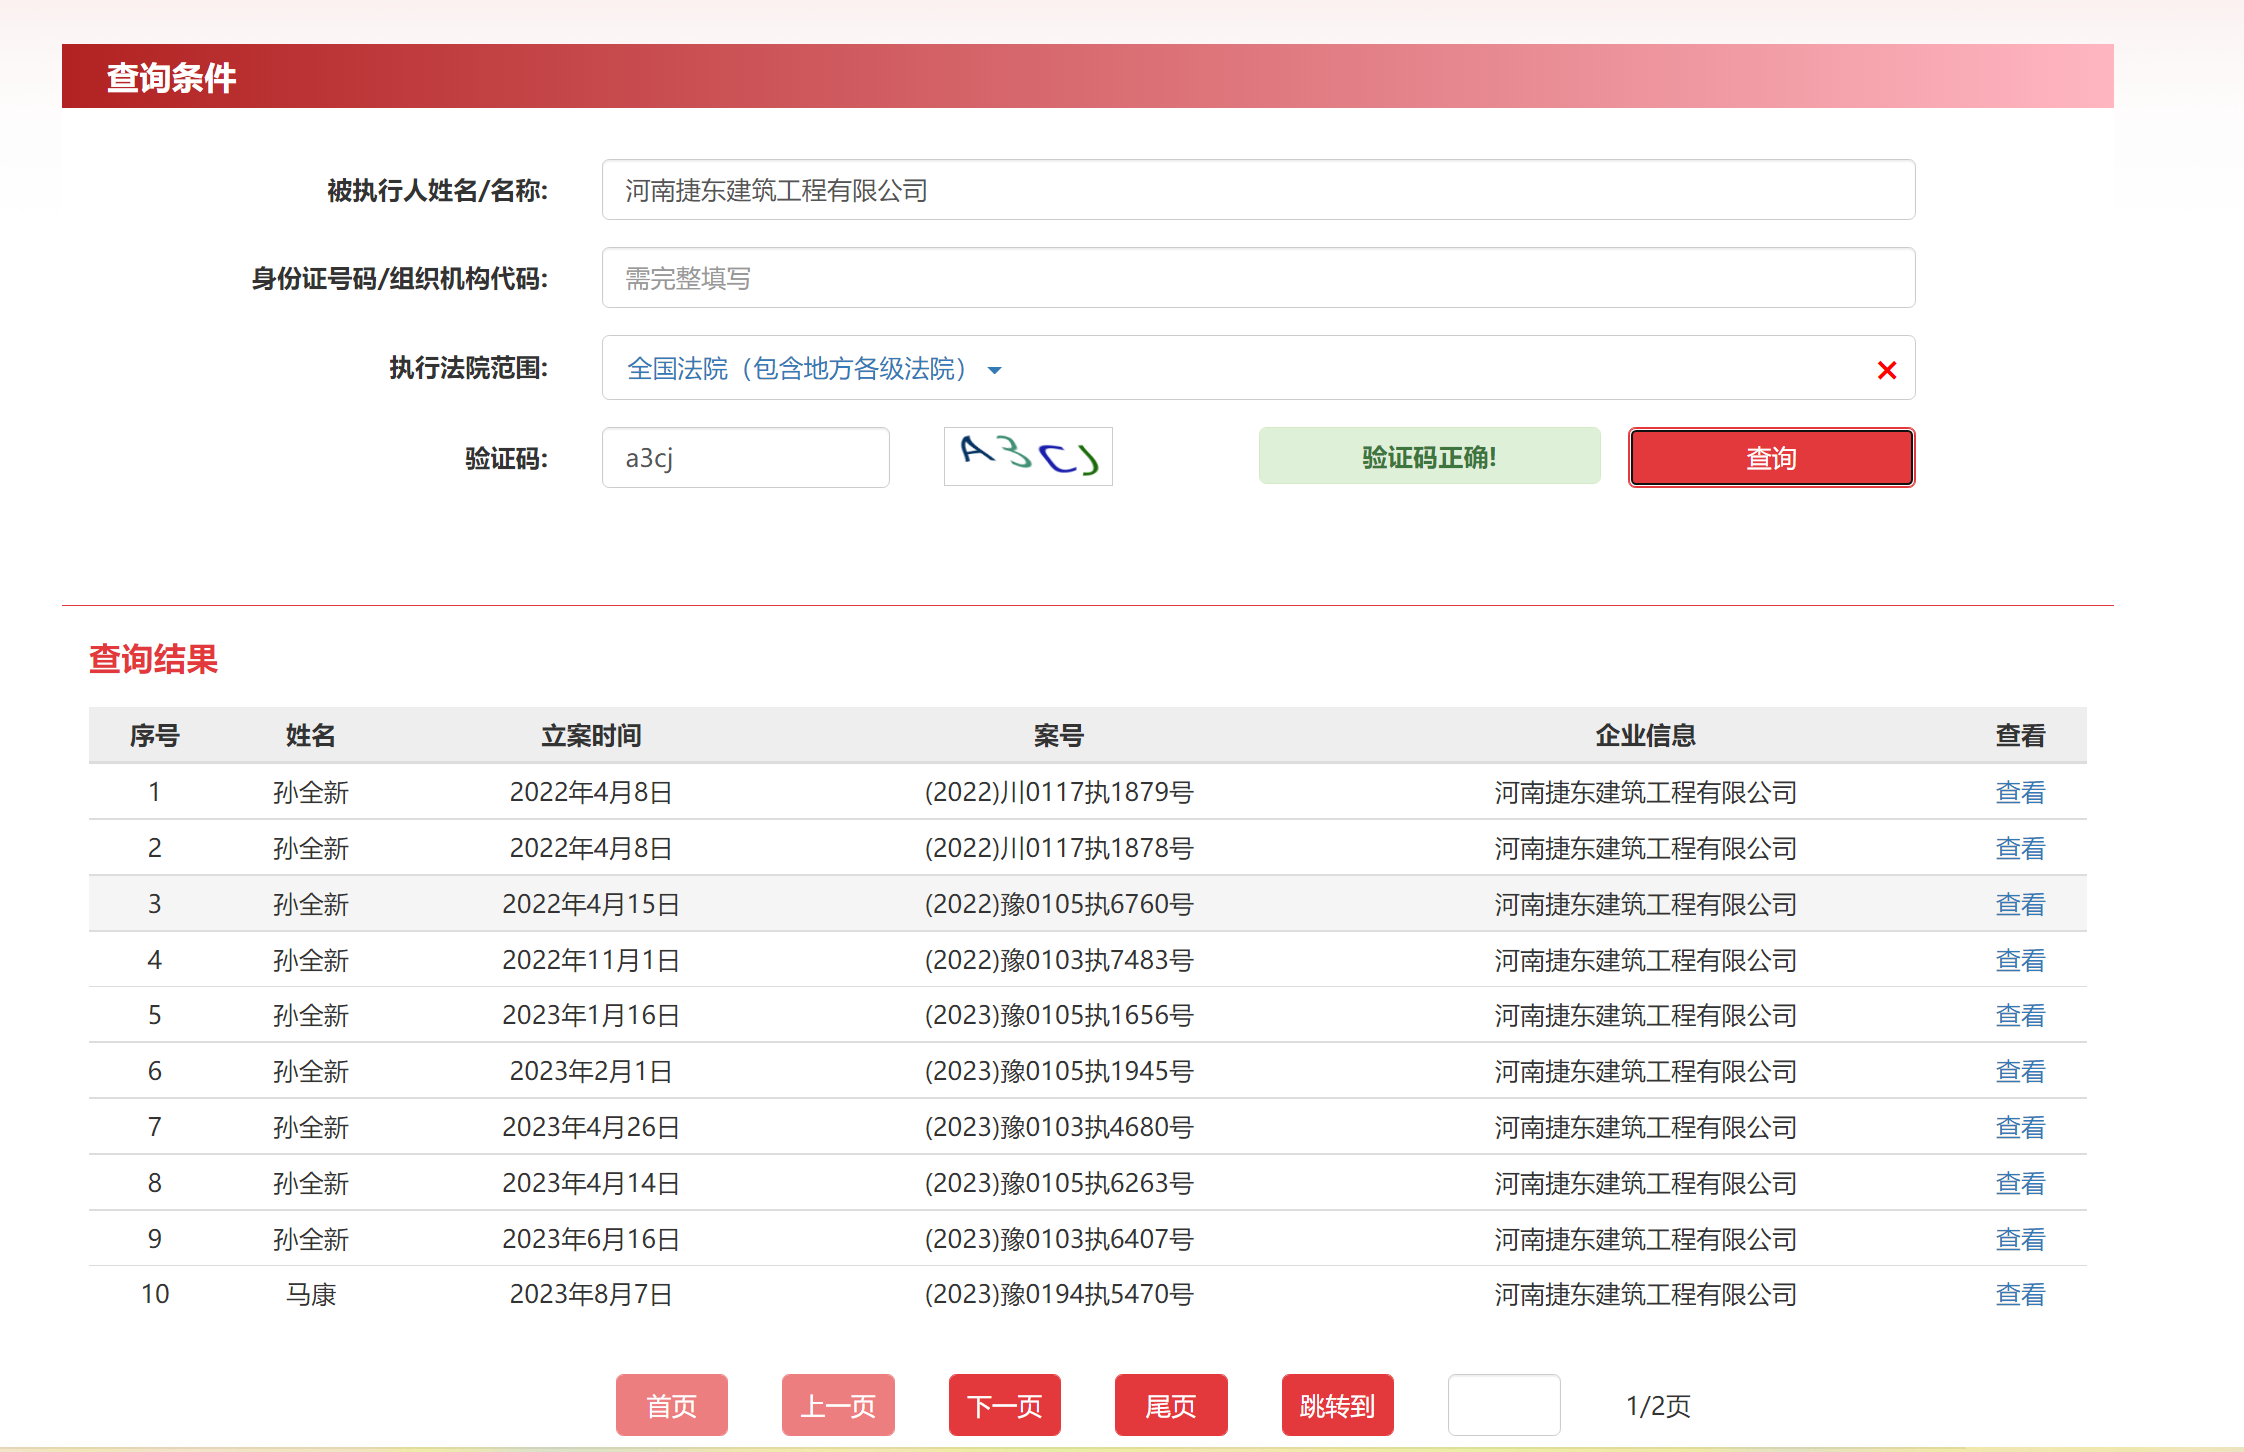2244x1452 pixels.
Task: Click the 立案时间 column header
Action: click(x=591, y=736)
